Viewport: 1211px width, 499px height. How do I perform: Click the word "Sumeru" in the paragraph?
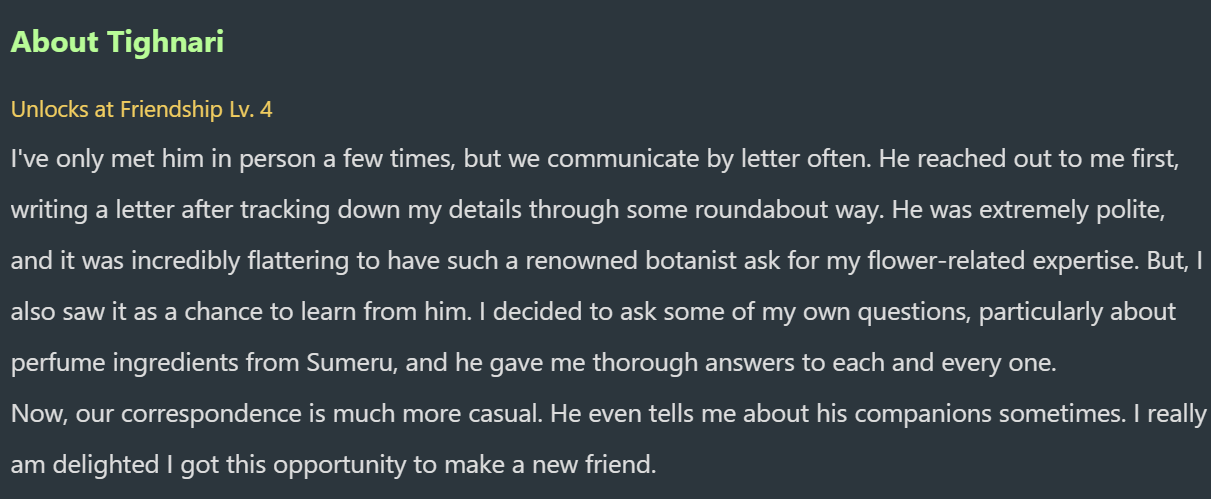[x=357, y=363]
